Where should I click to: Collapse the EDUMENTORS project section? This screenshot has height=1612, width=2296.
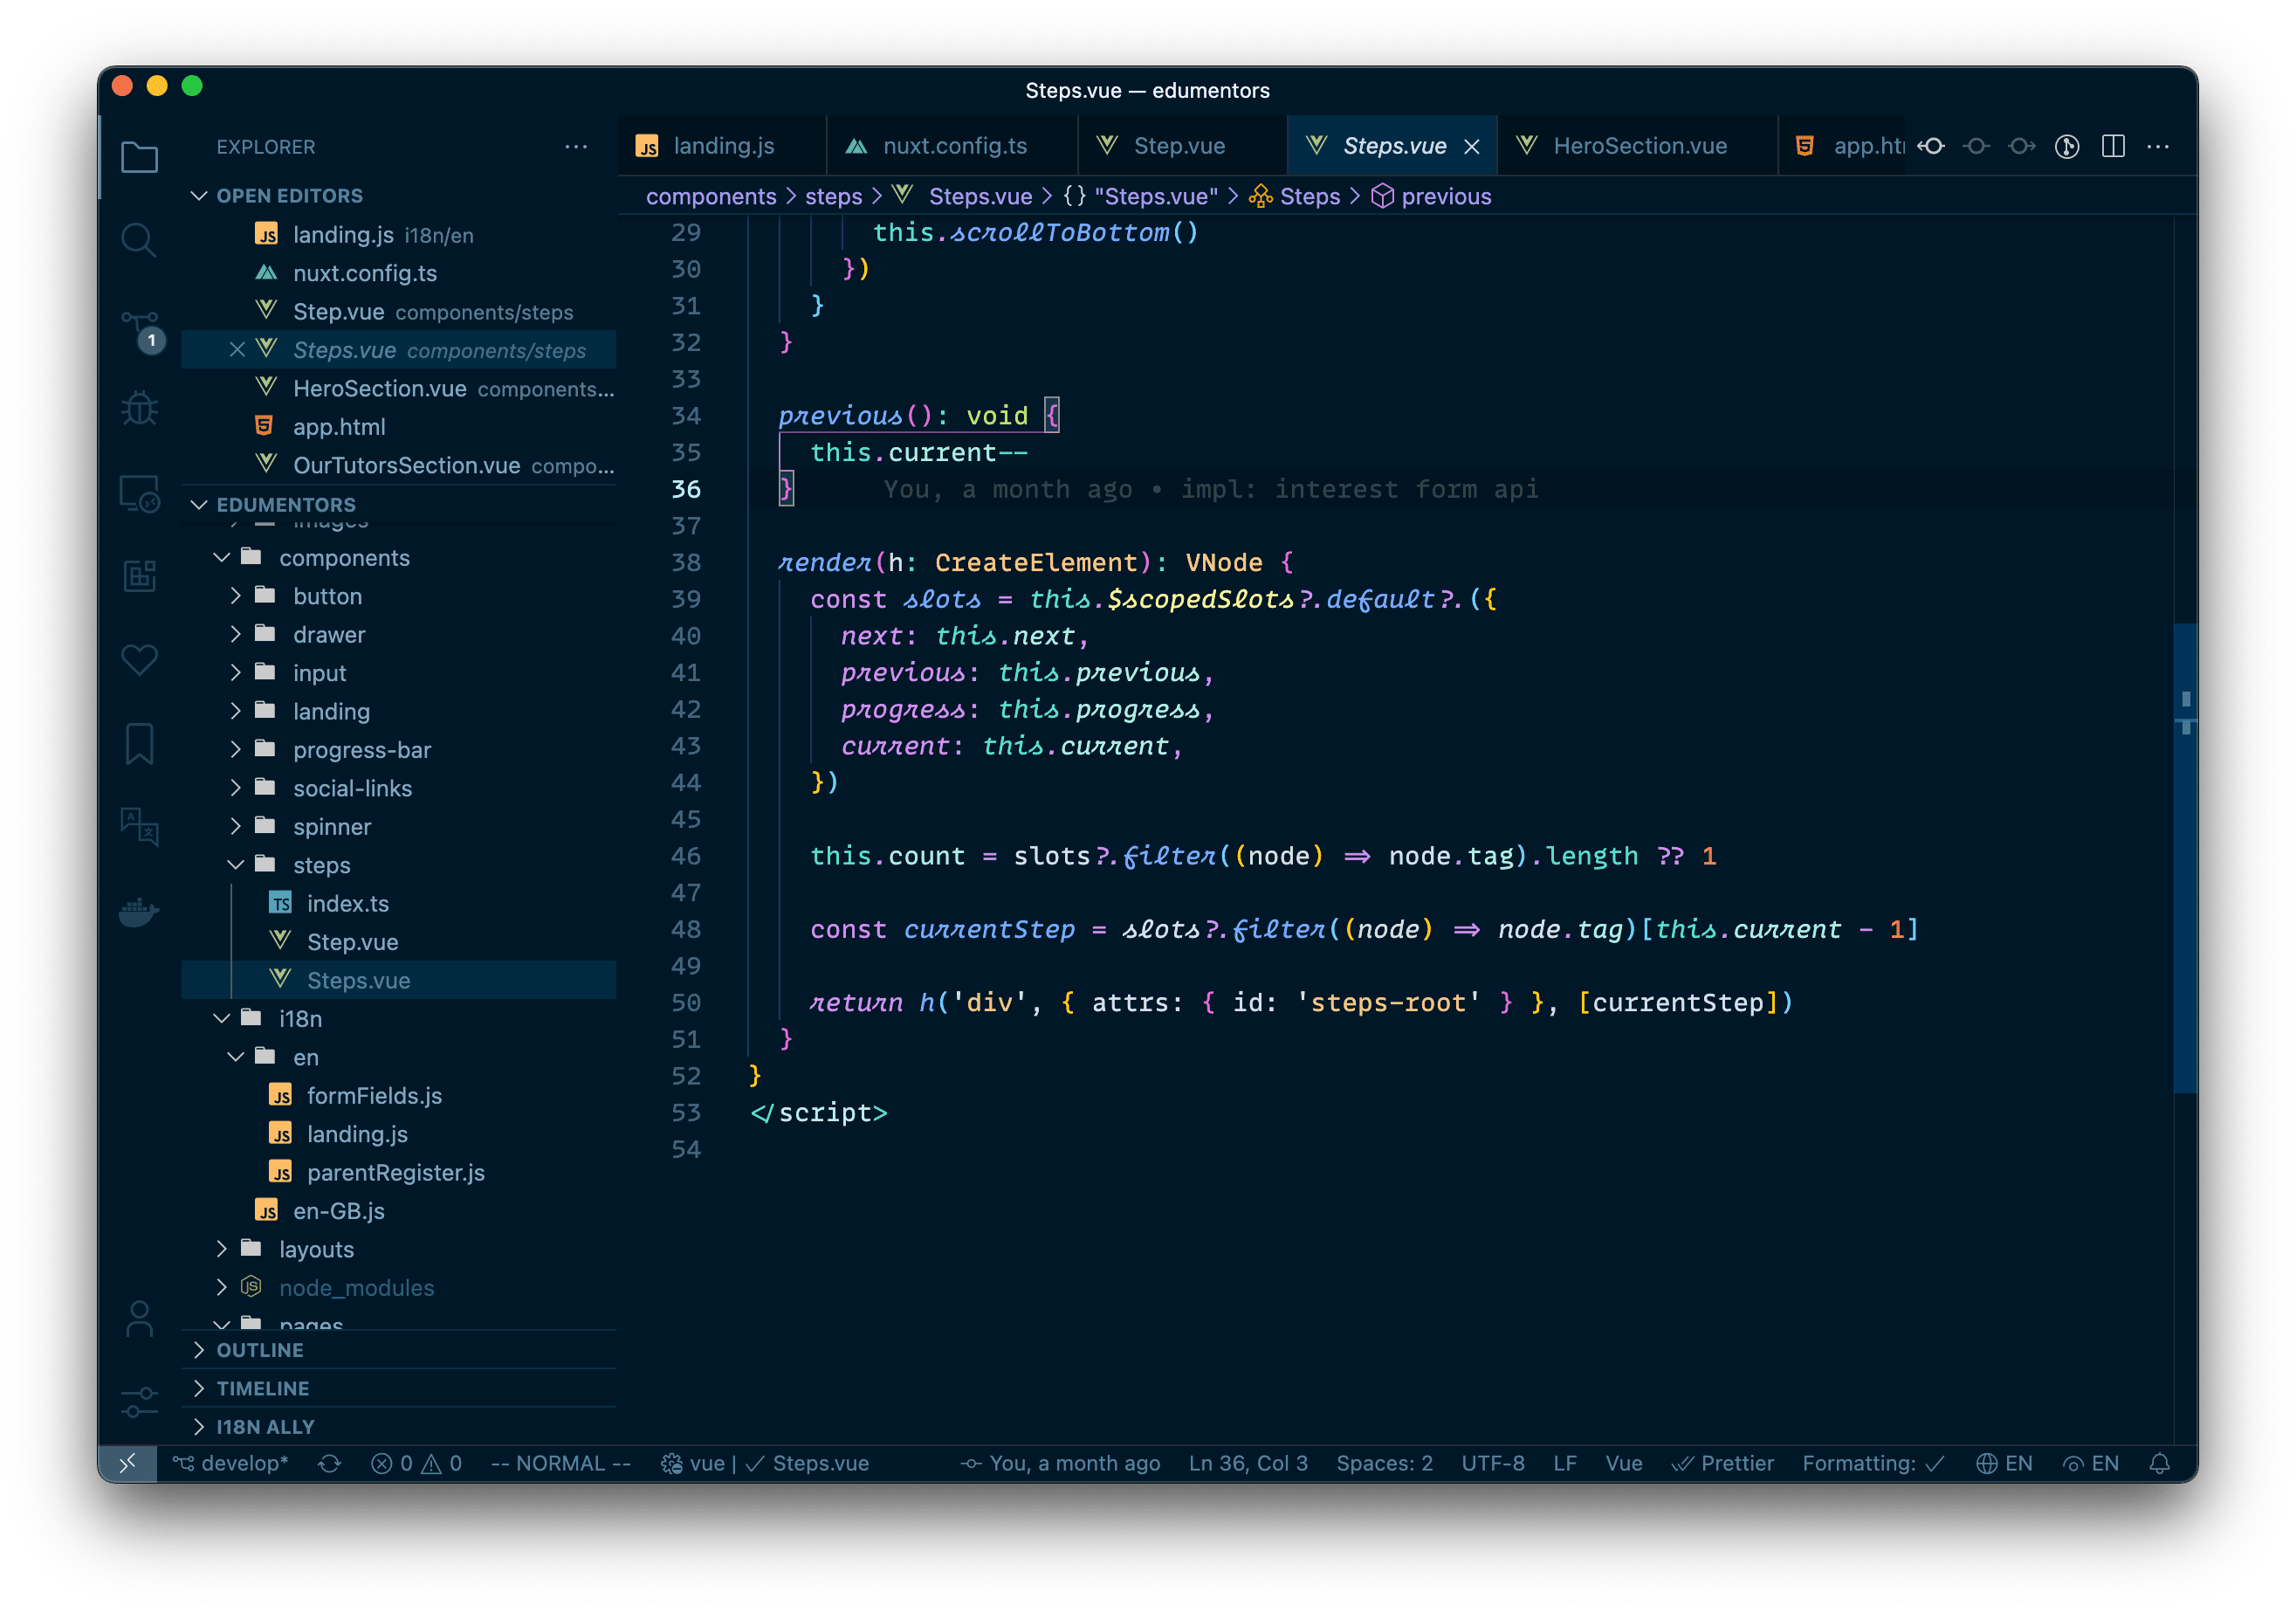(199, 504)
